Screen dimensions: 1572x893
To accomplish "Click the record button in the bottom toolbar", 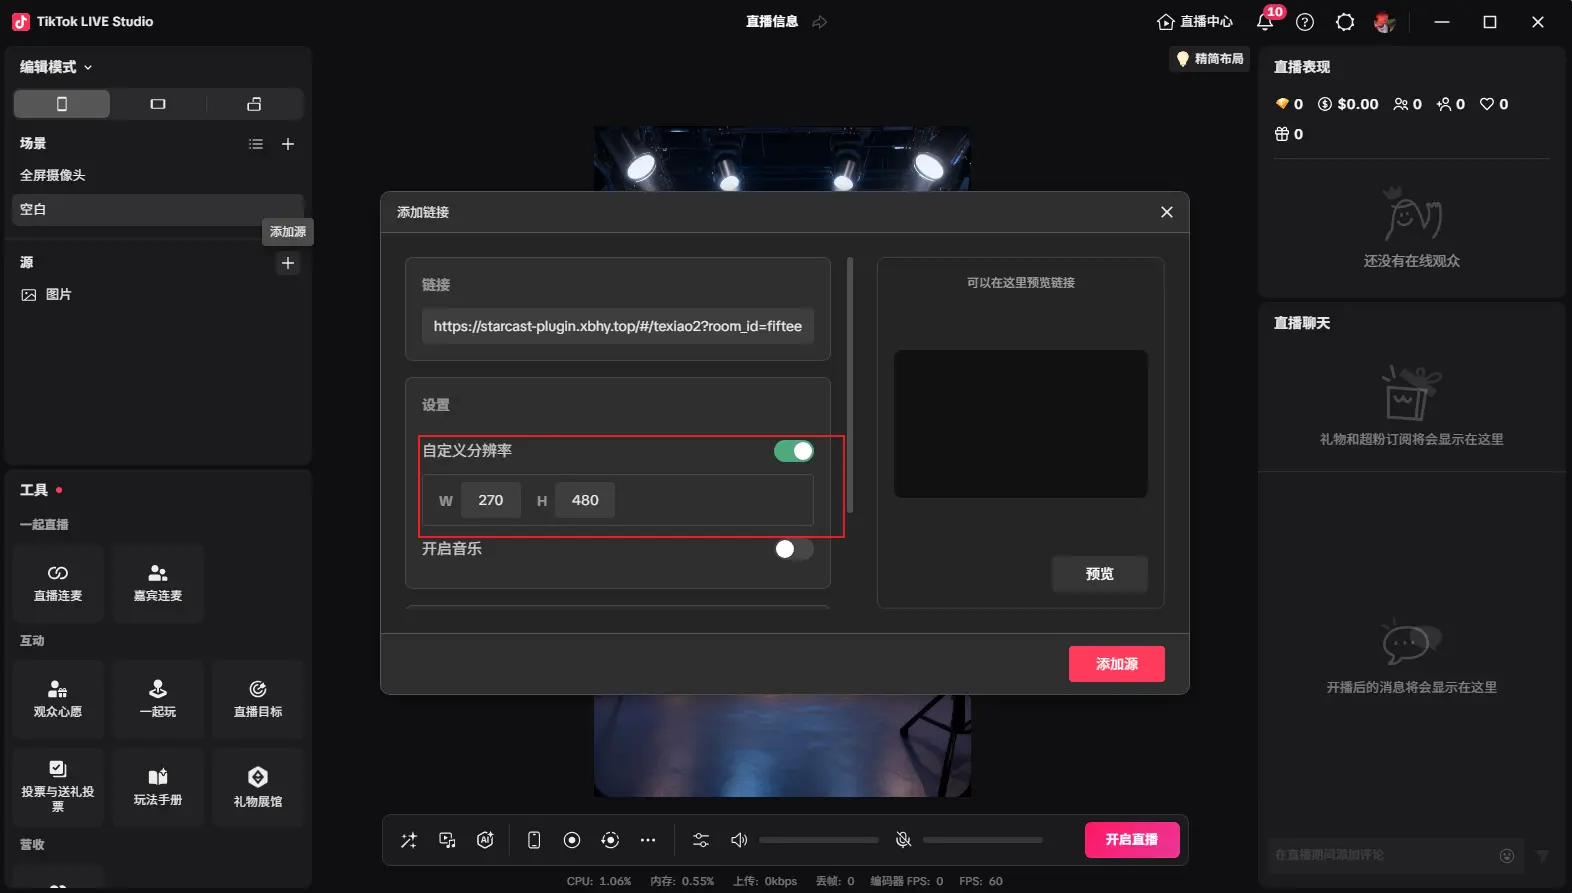I will click(572, 840).
